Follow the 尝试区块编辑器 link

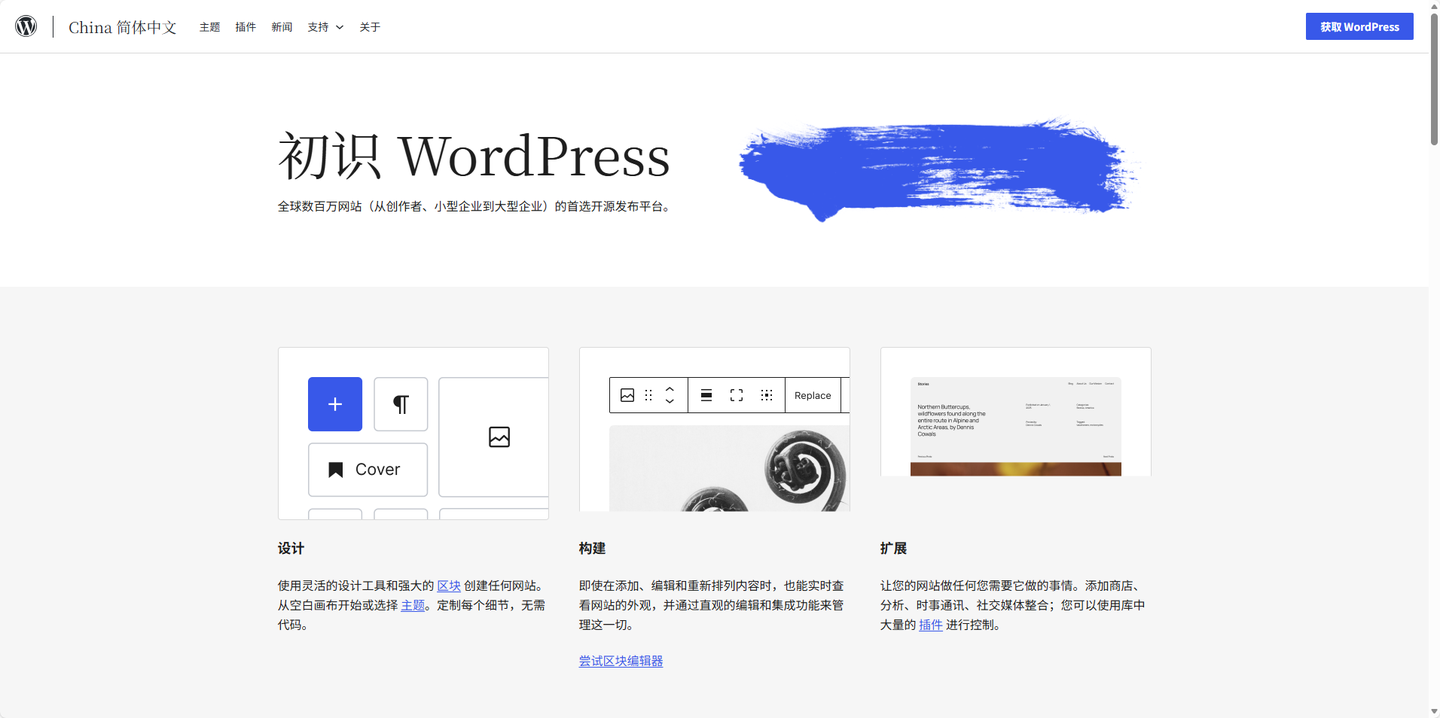[x=620, y=661]
